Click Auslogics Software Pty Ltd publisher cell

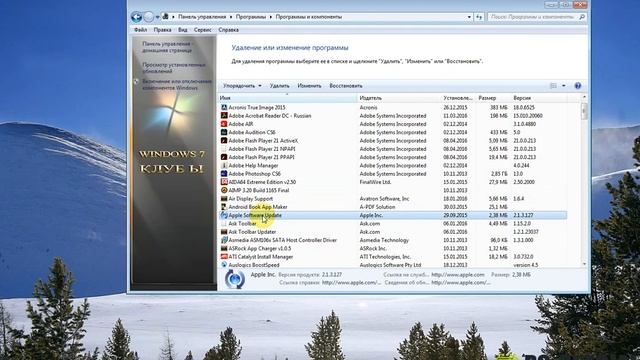click(390, 265)
